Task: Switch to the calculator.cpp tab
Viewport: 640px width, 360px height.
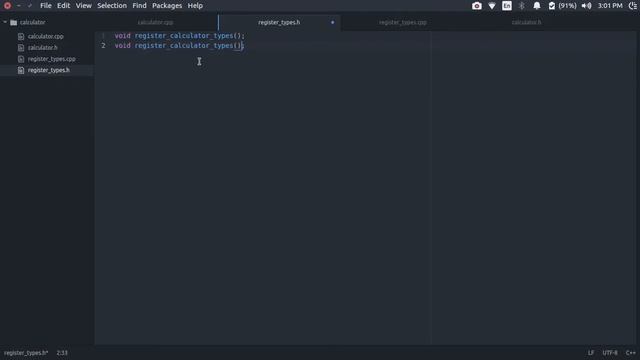Action: click(156, 22)
